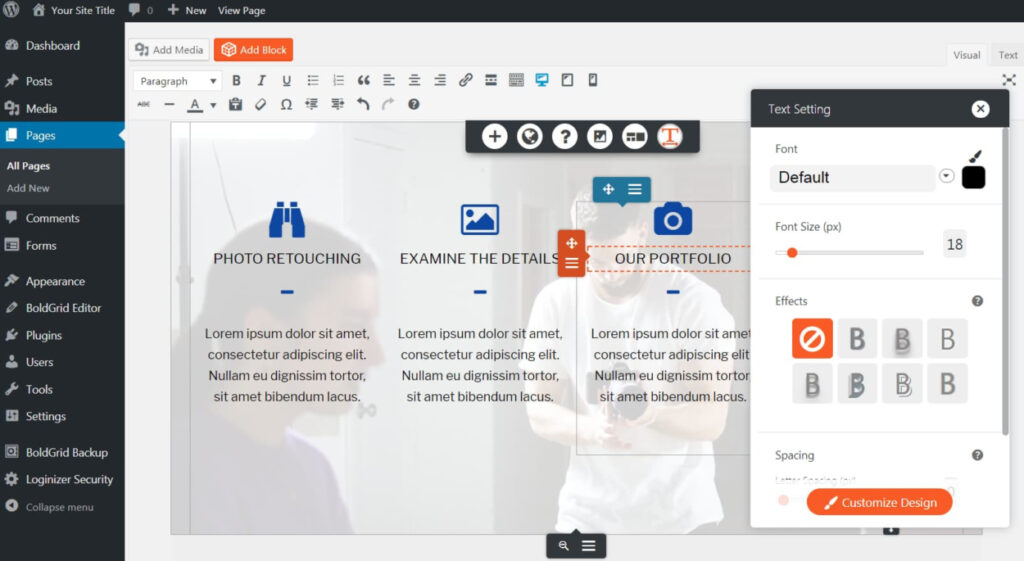The height and width of the screenshot is (561, 1024).
Task: Open the orange text T setting icon
Action: click(669, 136)
